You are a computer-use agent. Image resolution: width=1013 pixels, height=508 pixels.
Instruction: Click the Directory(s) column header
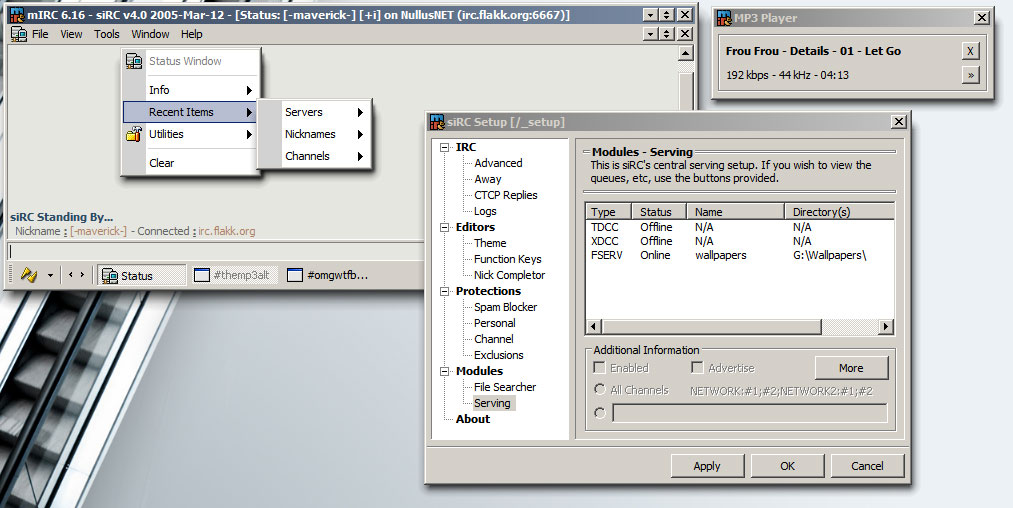[839, 212]
